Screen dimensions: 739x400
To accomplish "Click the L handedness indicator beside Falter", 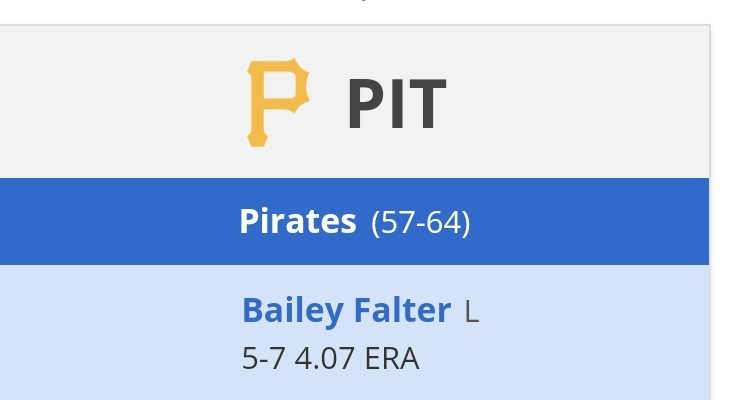I will coord(472,312).
